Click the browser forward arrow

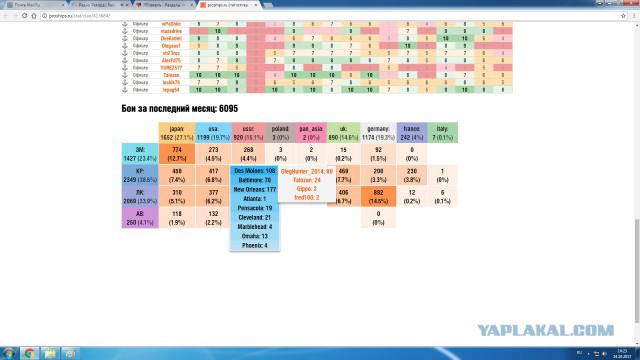(x=15, y=16)
